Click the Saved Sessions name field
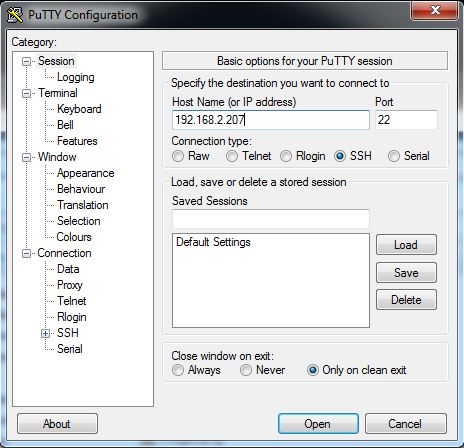 [271, 219]
